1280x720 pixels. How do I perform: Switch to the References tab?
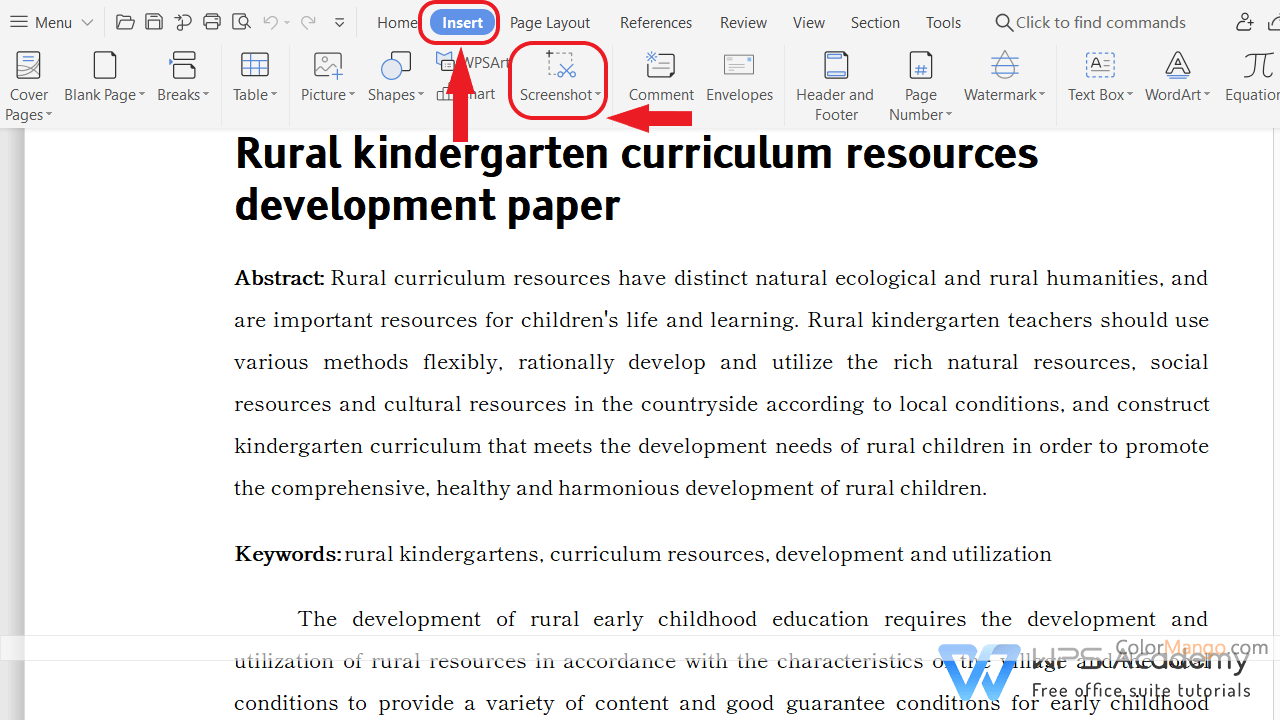tap(655, 22)
